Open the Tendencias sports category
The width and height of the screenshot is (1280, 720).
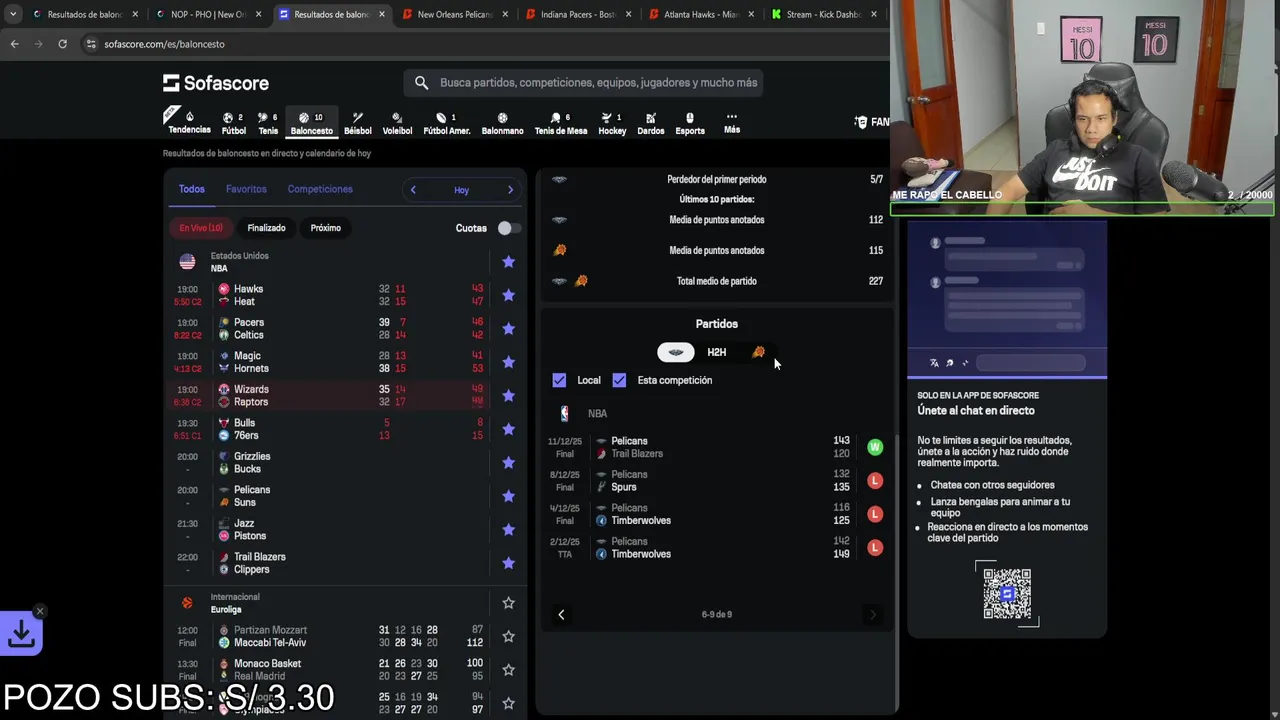189,122
